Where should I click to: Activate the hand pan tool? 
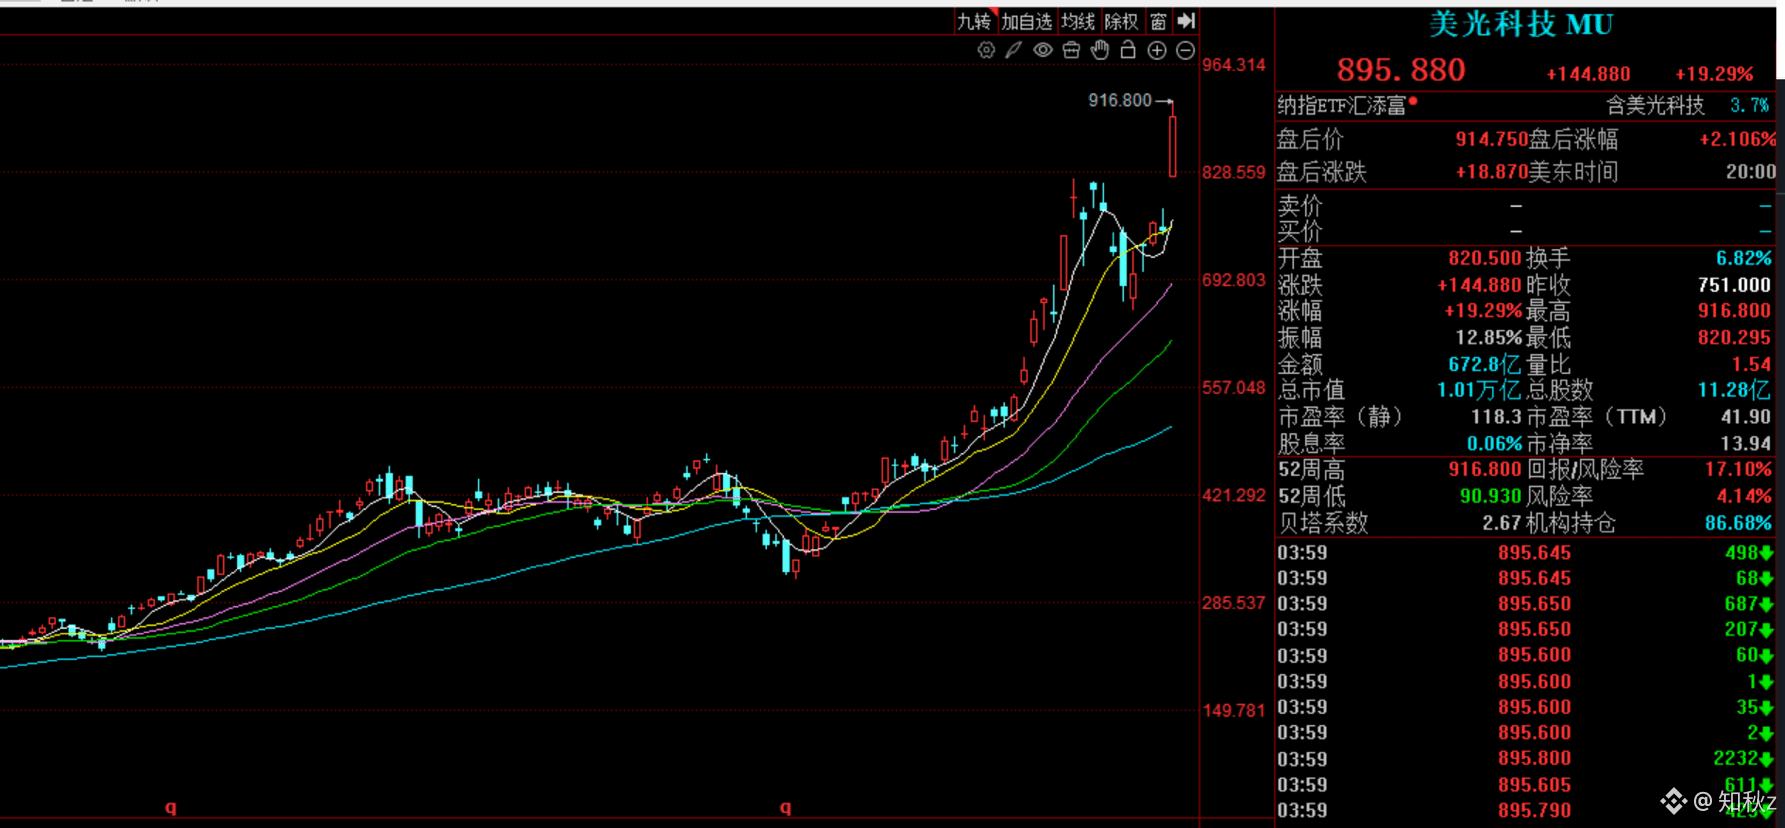click(1100, 50)
